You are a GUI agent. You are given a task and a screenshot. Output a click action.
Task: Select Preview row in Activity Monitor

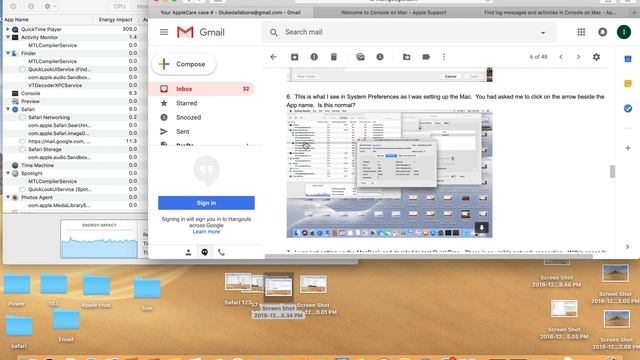coord(76,101)
